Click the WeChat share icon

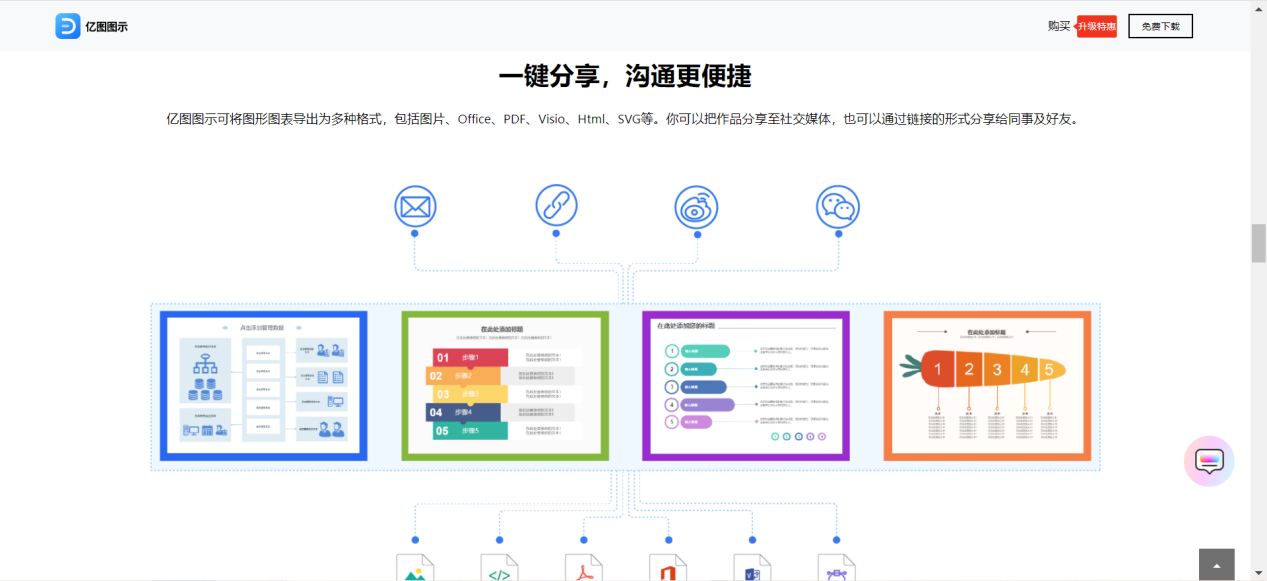[x=837, y=206]
